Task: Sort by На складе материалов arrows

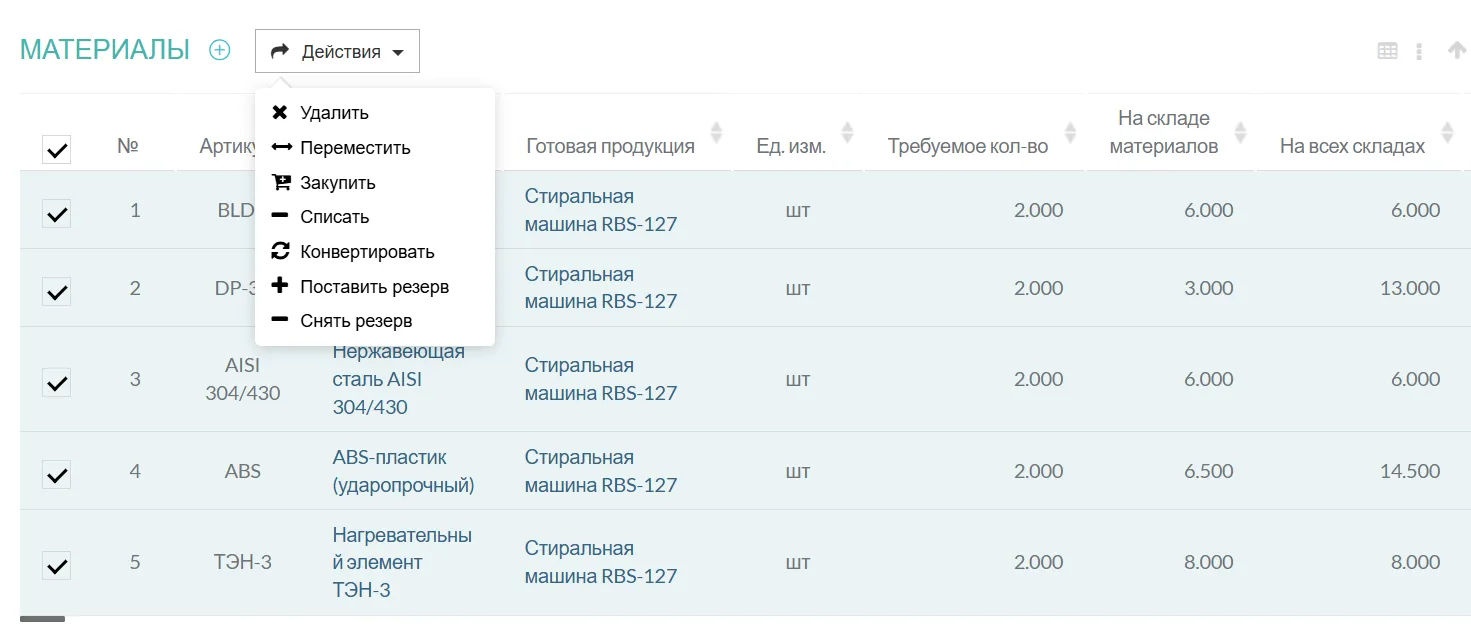Action: point(1240,132)
